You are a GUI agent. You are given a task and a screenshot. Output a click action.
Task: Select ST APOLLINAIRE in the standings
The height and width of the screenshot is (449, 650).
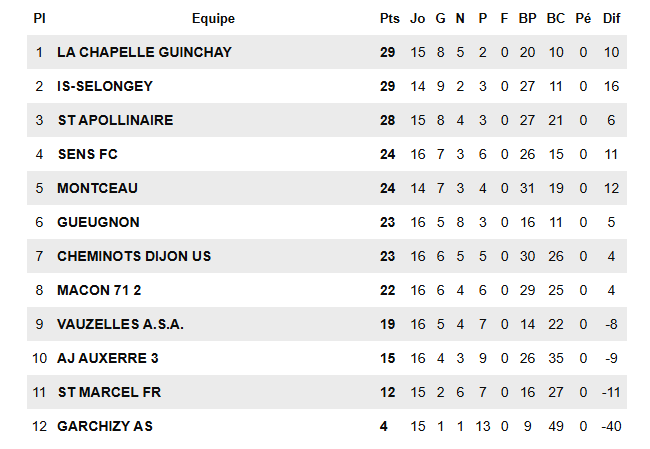coord(115,120)
